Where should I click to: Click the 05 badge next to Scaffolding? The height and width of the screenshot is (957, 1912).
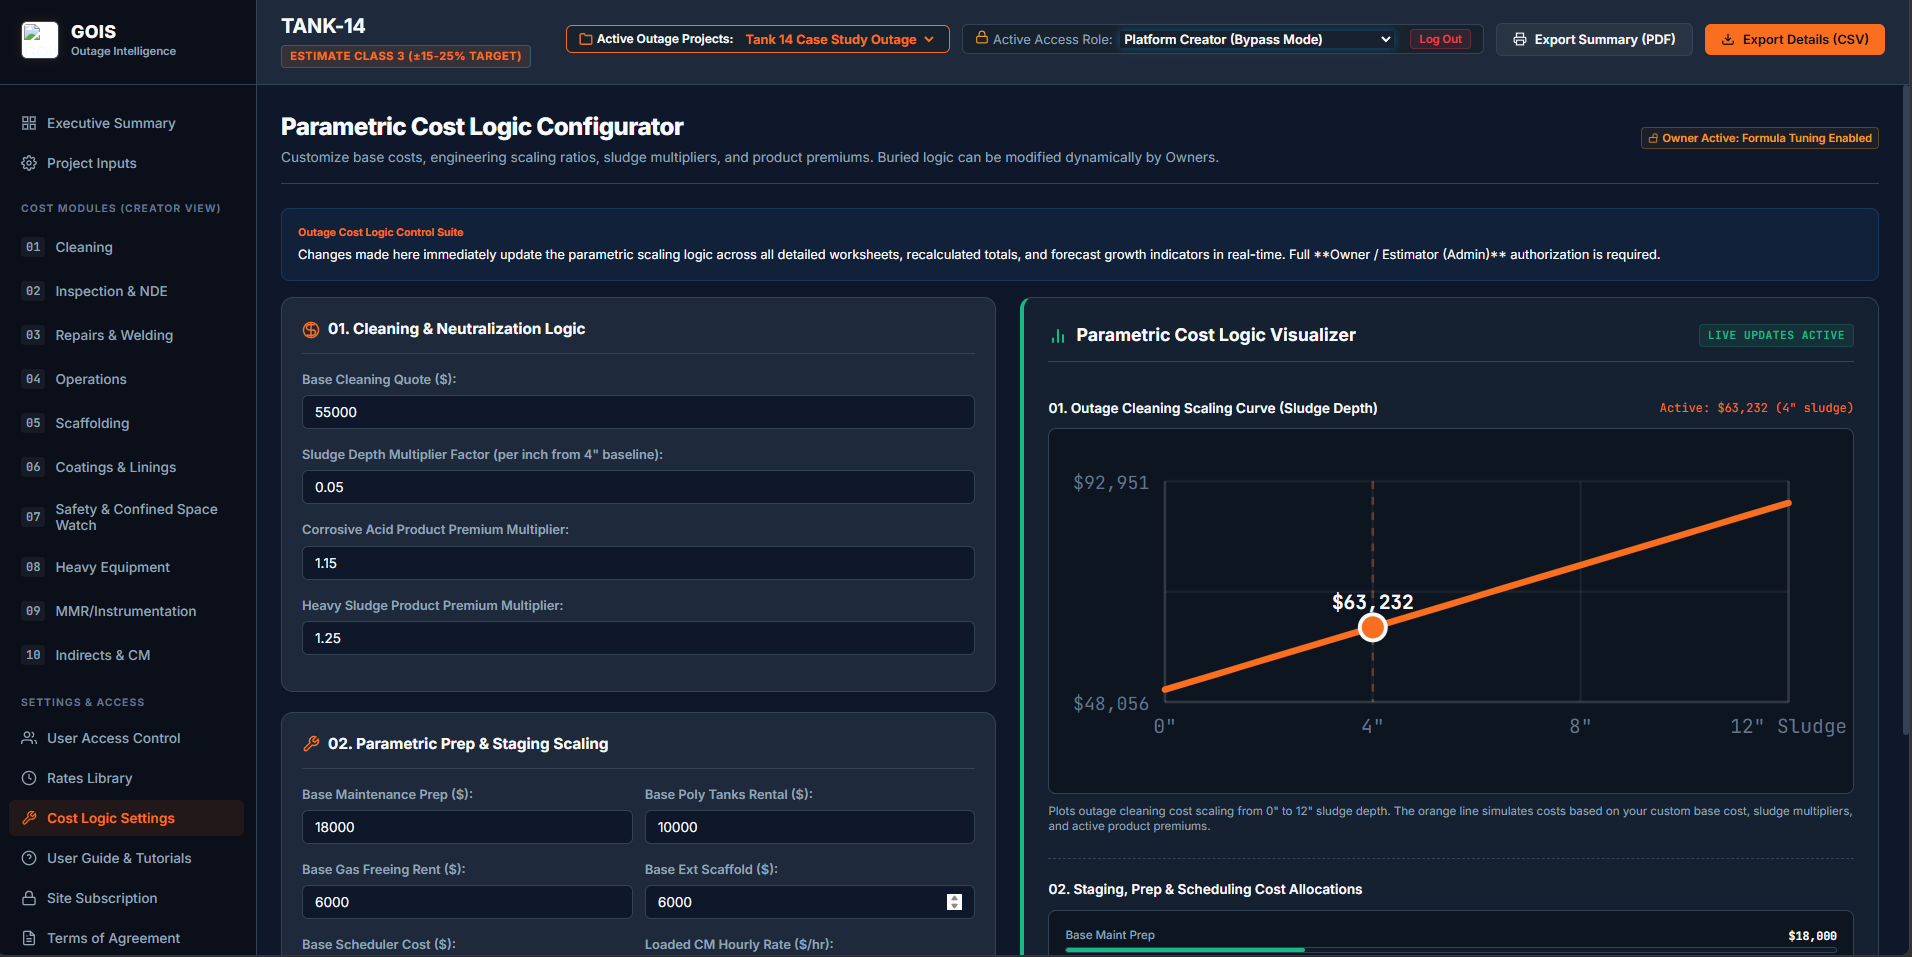[x=33, y=423]
